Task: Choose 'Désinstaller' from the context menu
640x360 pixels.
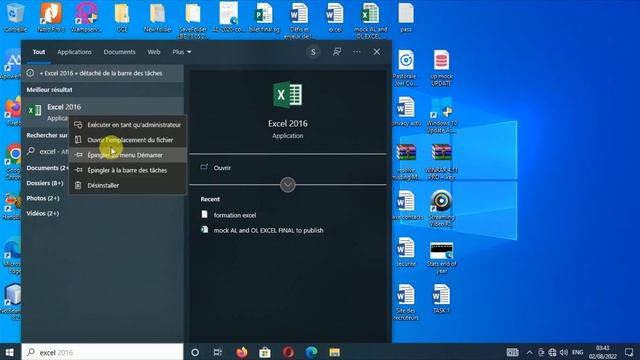Action: (128, 185)
